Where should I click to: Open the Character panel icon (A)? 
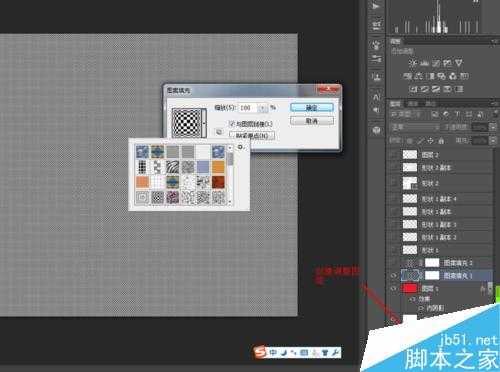click(376, 97)
